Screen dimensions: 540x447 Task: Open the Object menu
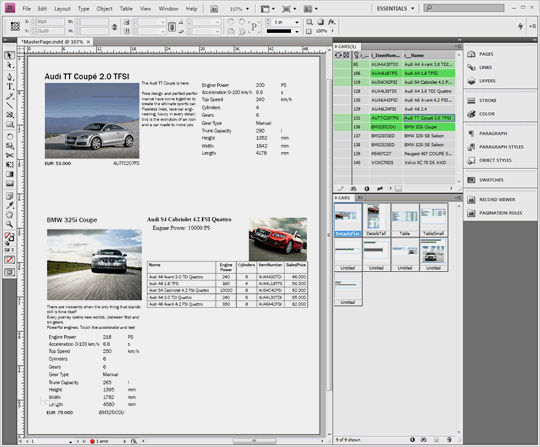click(x=104, y=9)
